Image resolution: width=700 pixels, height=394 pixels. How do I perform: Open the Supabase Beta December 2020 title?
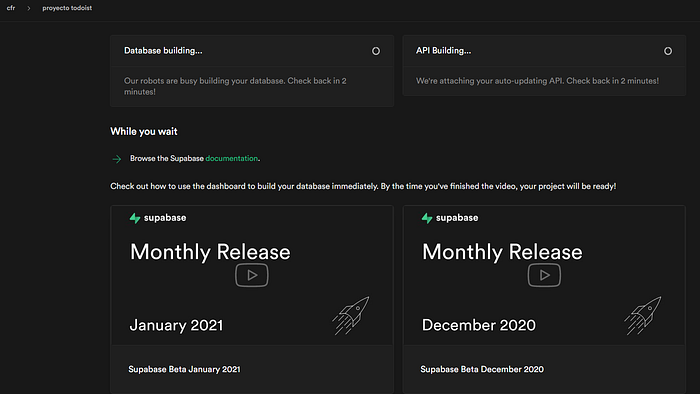click(482, 369)
